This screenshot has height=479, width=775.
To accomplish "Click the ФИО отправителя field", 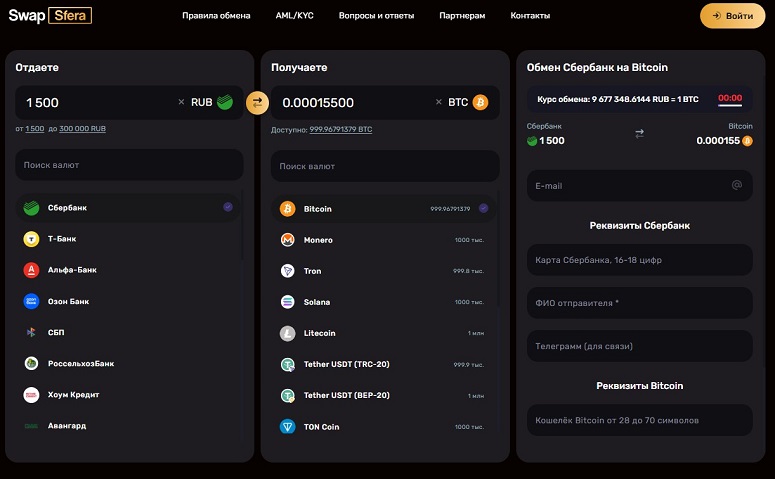I will (x=640, y=303).
